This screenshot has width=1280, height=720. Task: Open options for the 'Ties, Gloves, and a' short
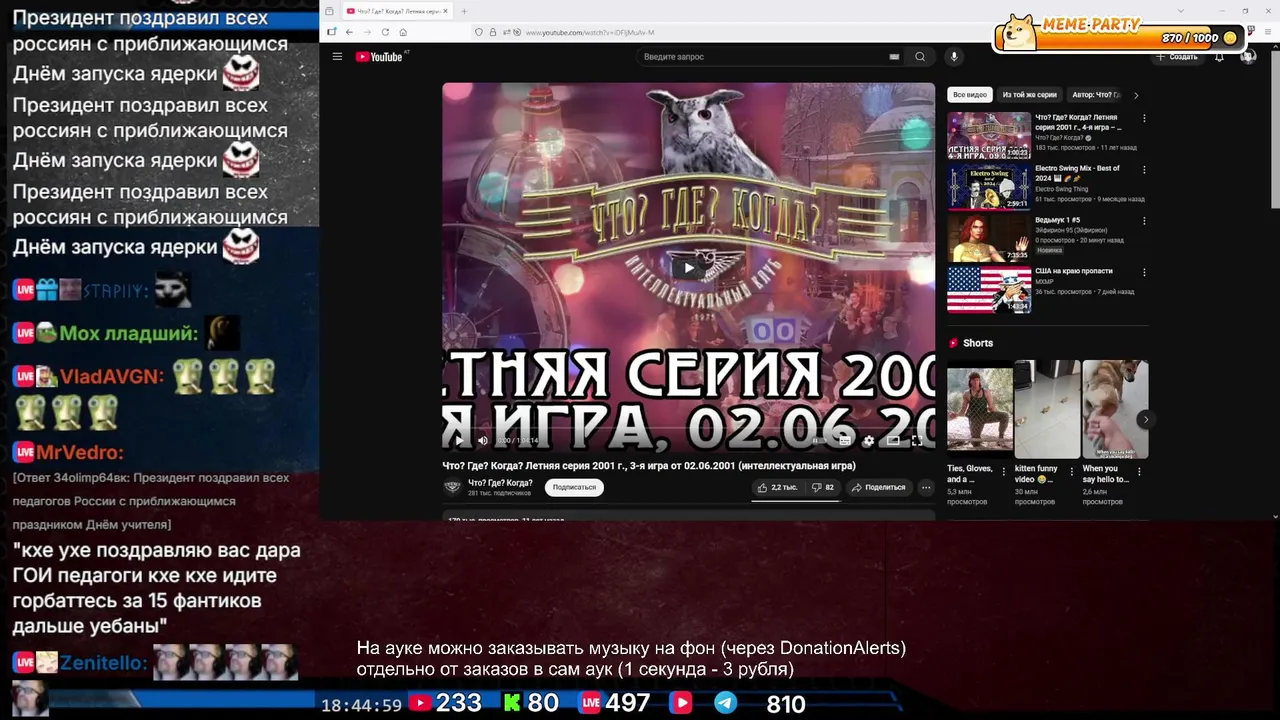point(1004,471)
